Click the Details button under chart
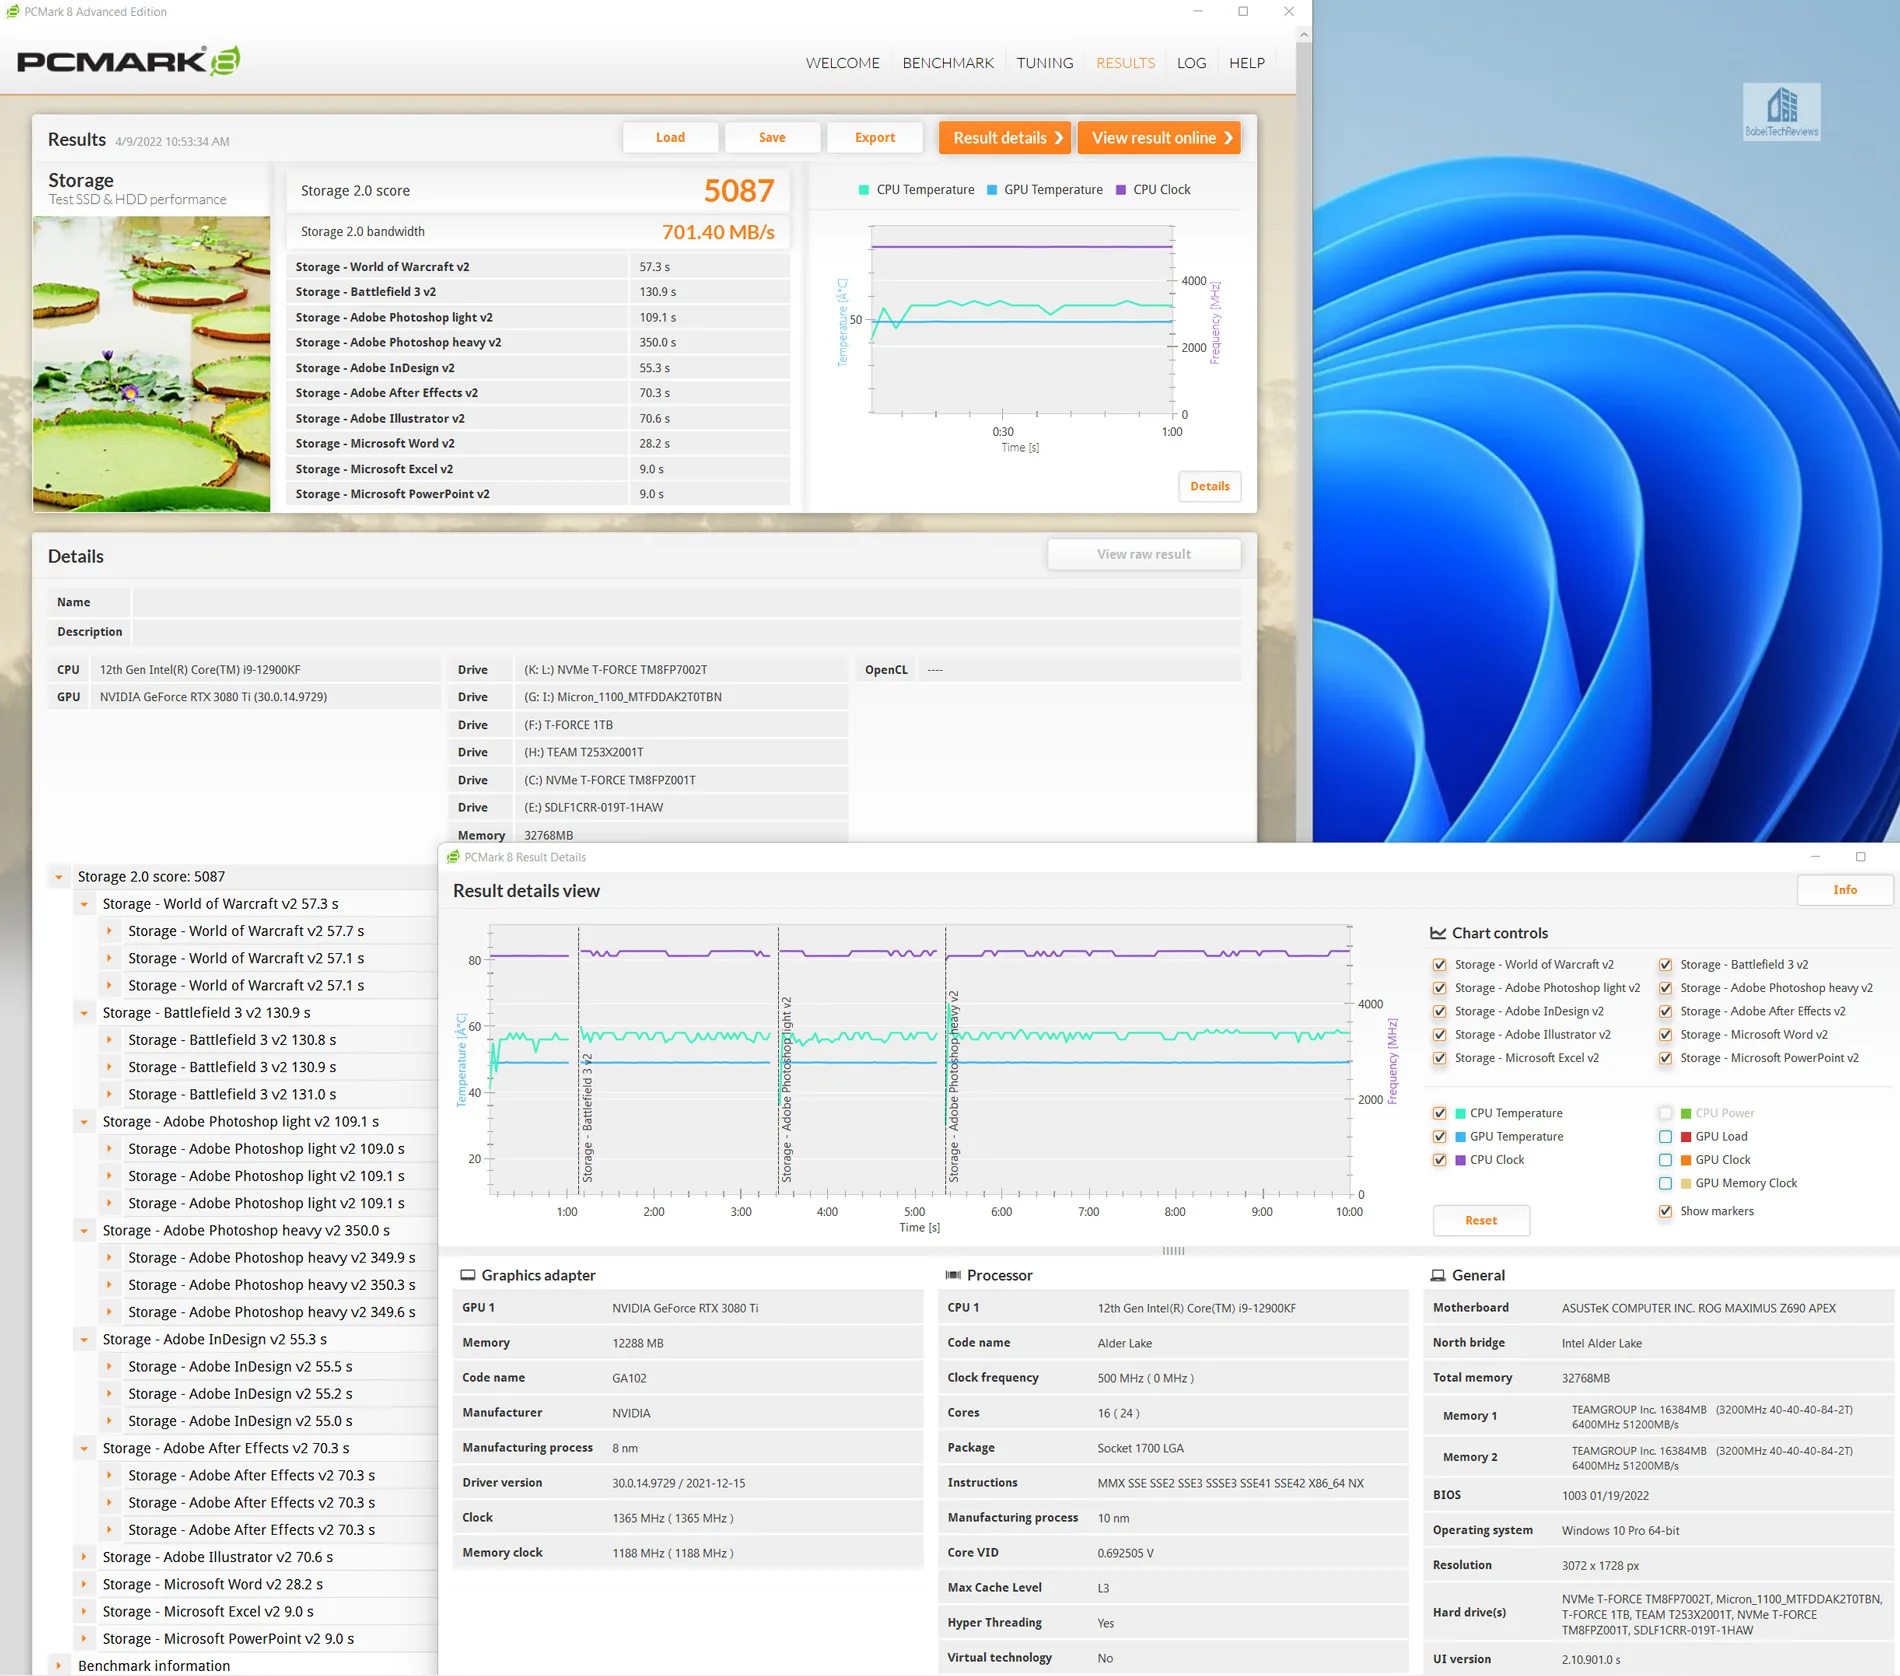The height and width of the screenshot is (1676, 1900). pyautogui.click(x=1209, y=486)
